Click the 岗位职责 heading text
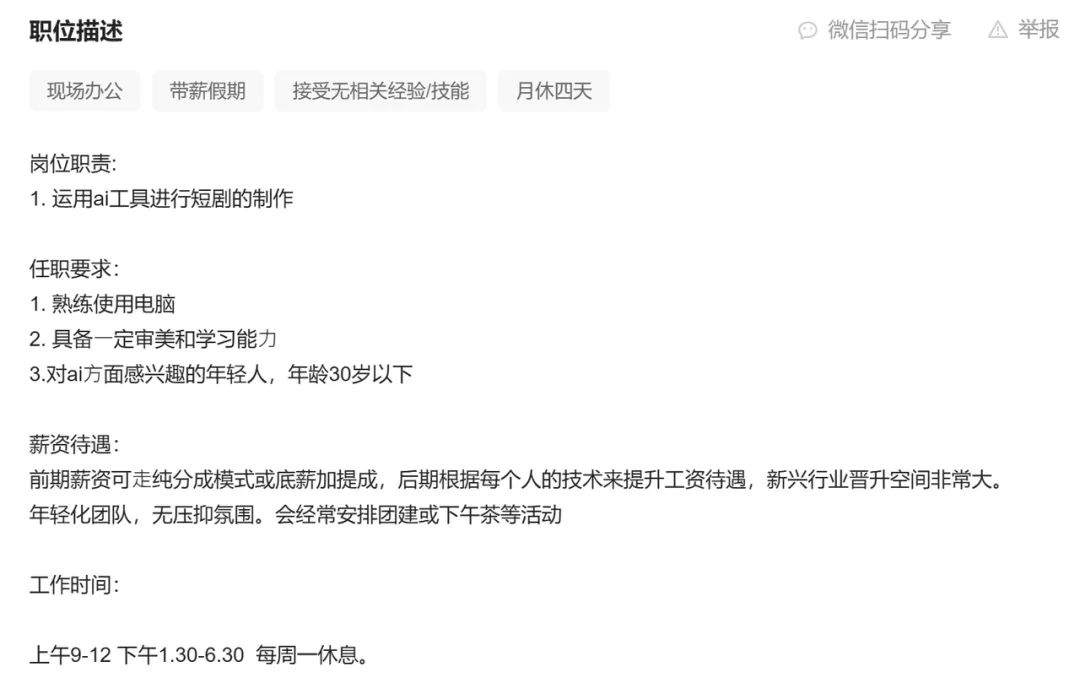Screen dimensions: 1080x689 [x=73, y=164]
